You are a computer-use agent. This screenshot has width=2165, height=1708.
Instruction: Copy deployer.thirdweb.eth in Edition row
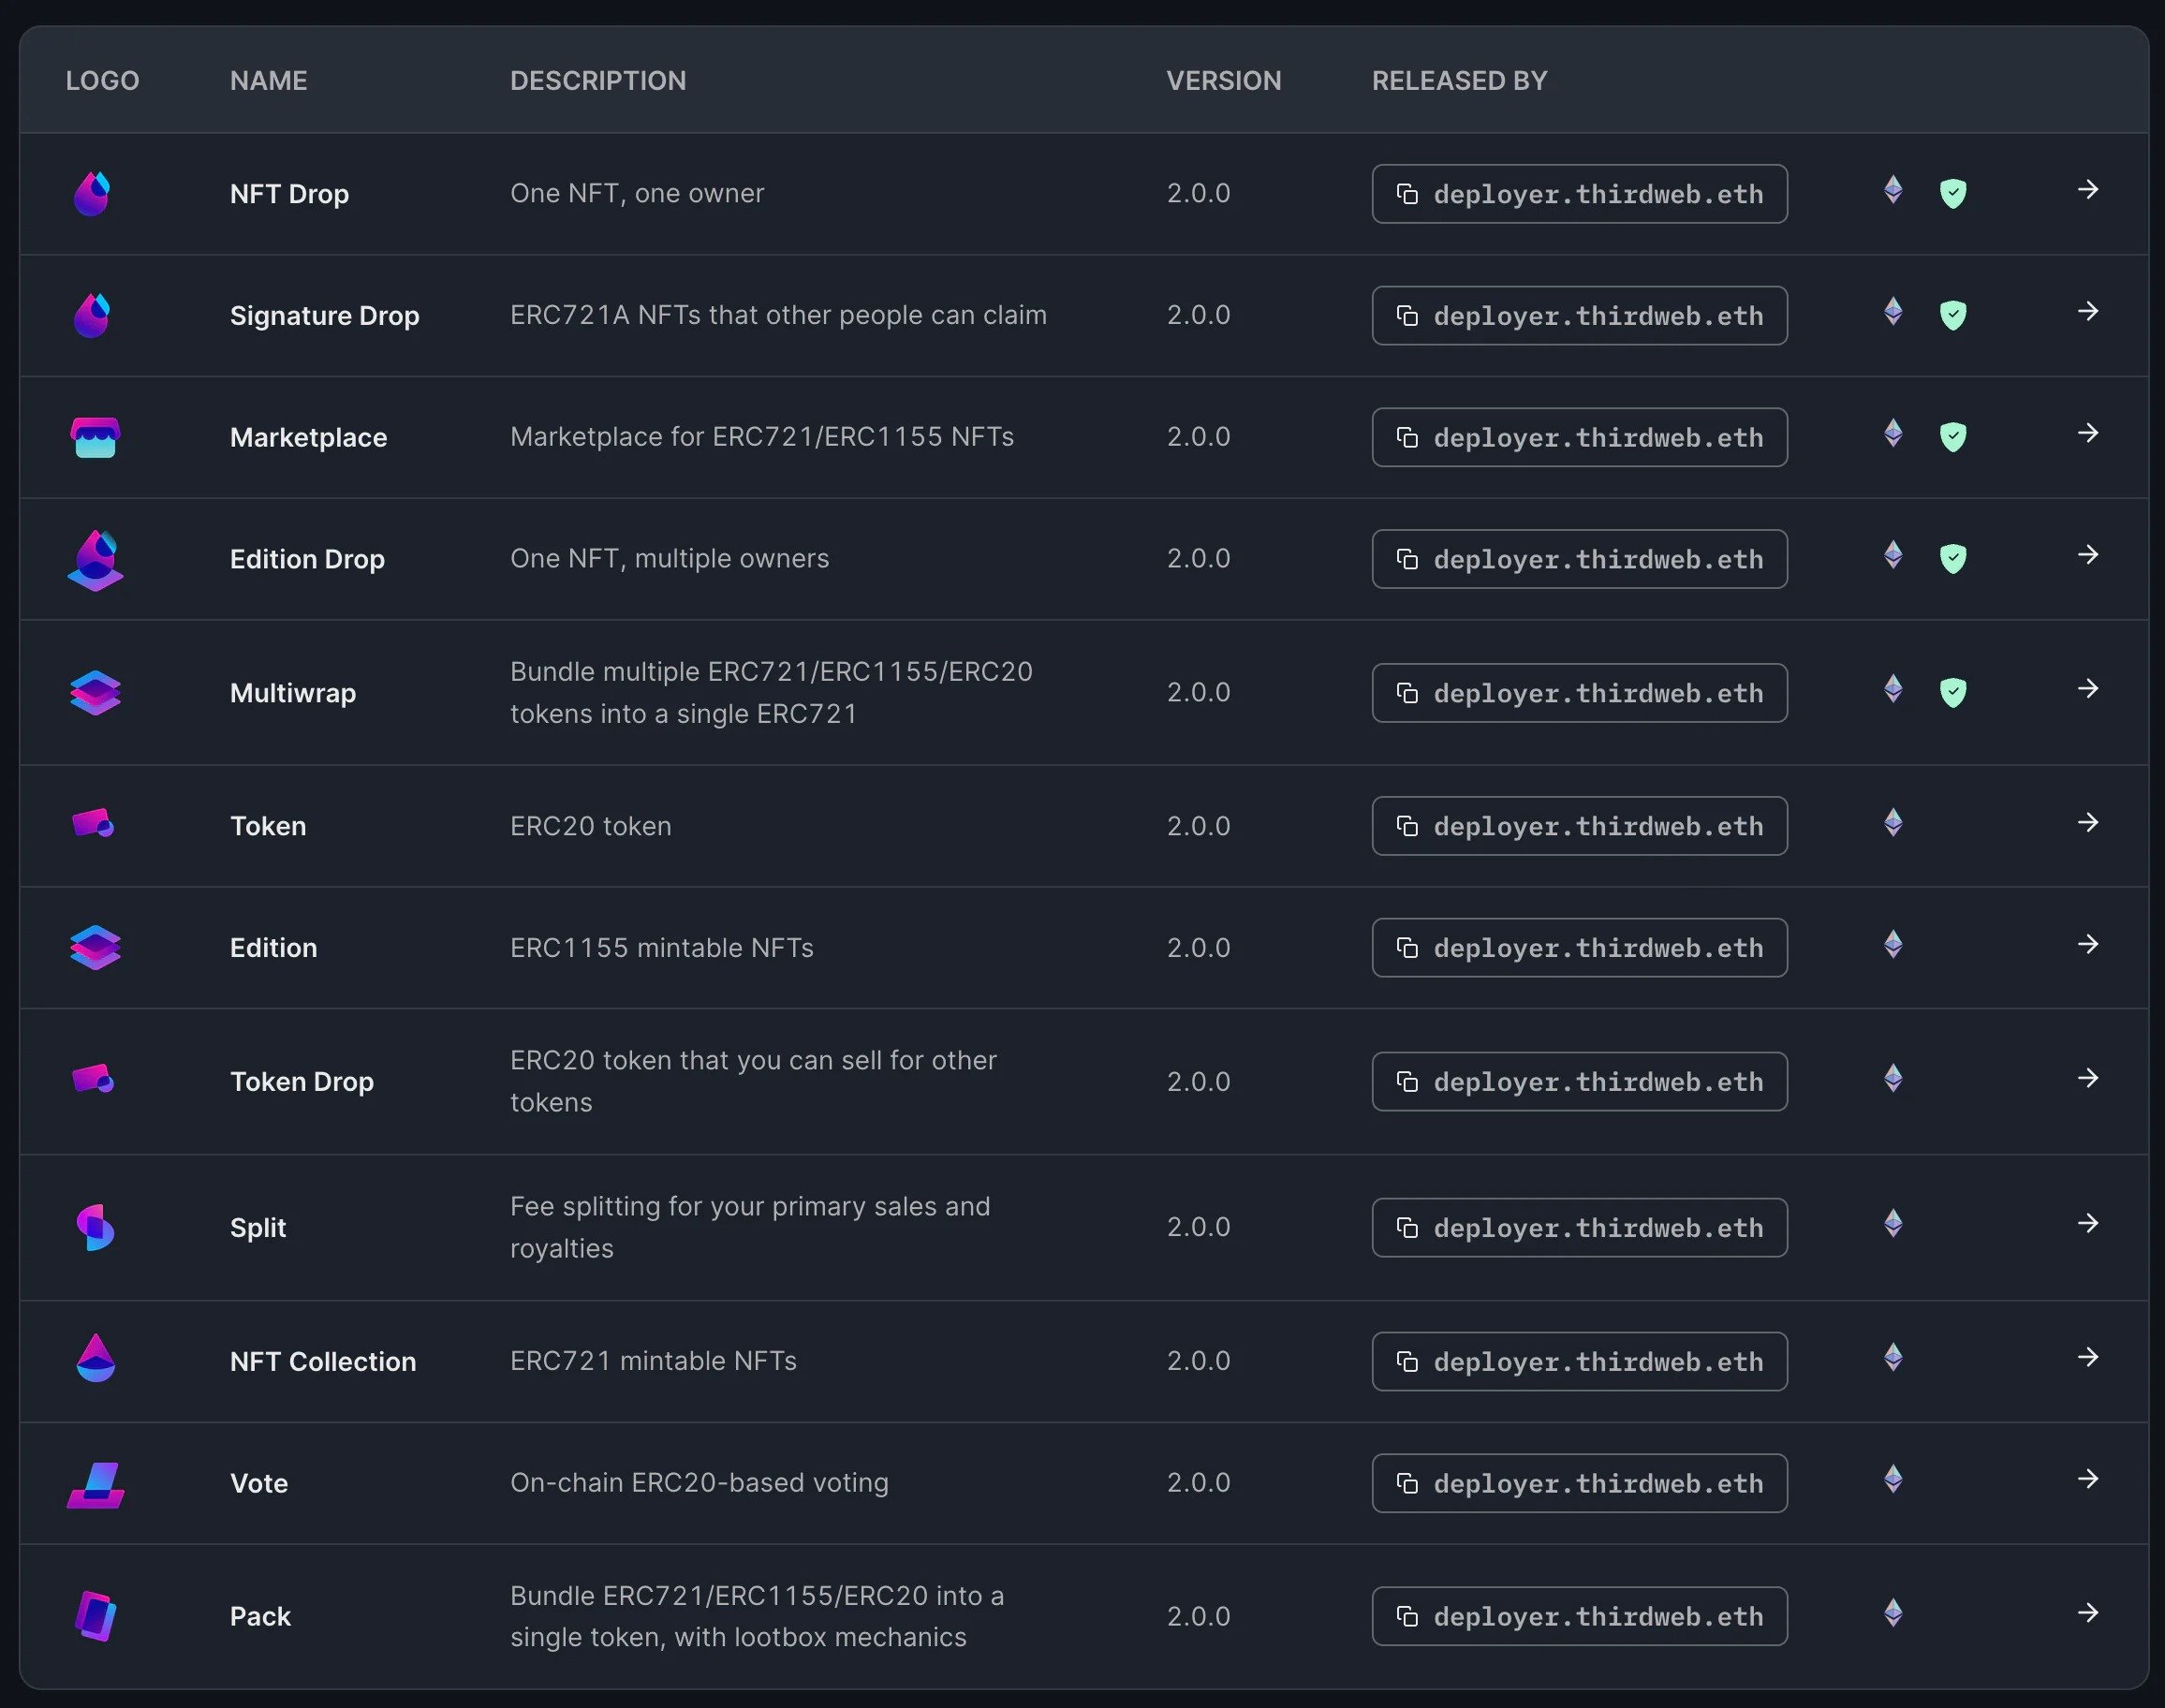(x=1578, y=948)
